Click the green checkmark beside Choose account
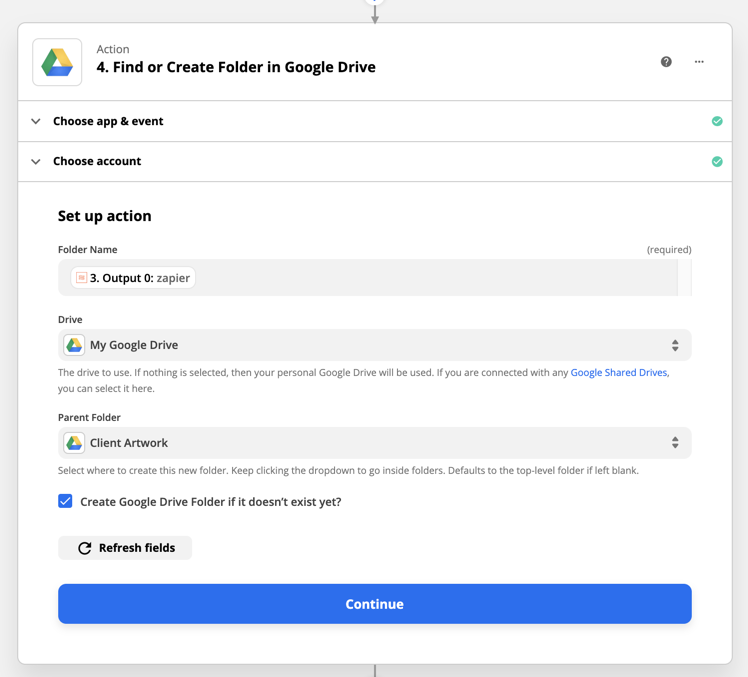748x677 pixels. click(x=717, y=162)
